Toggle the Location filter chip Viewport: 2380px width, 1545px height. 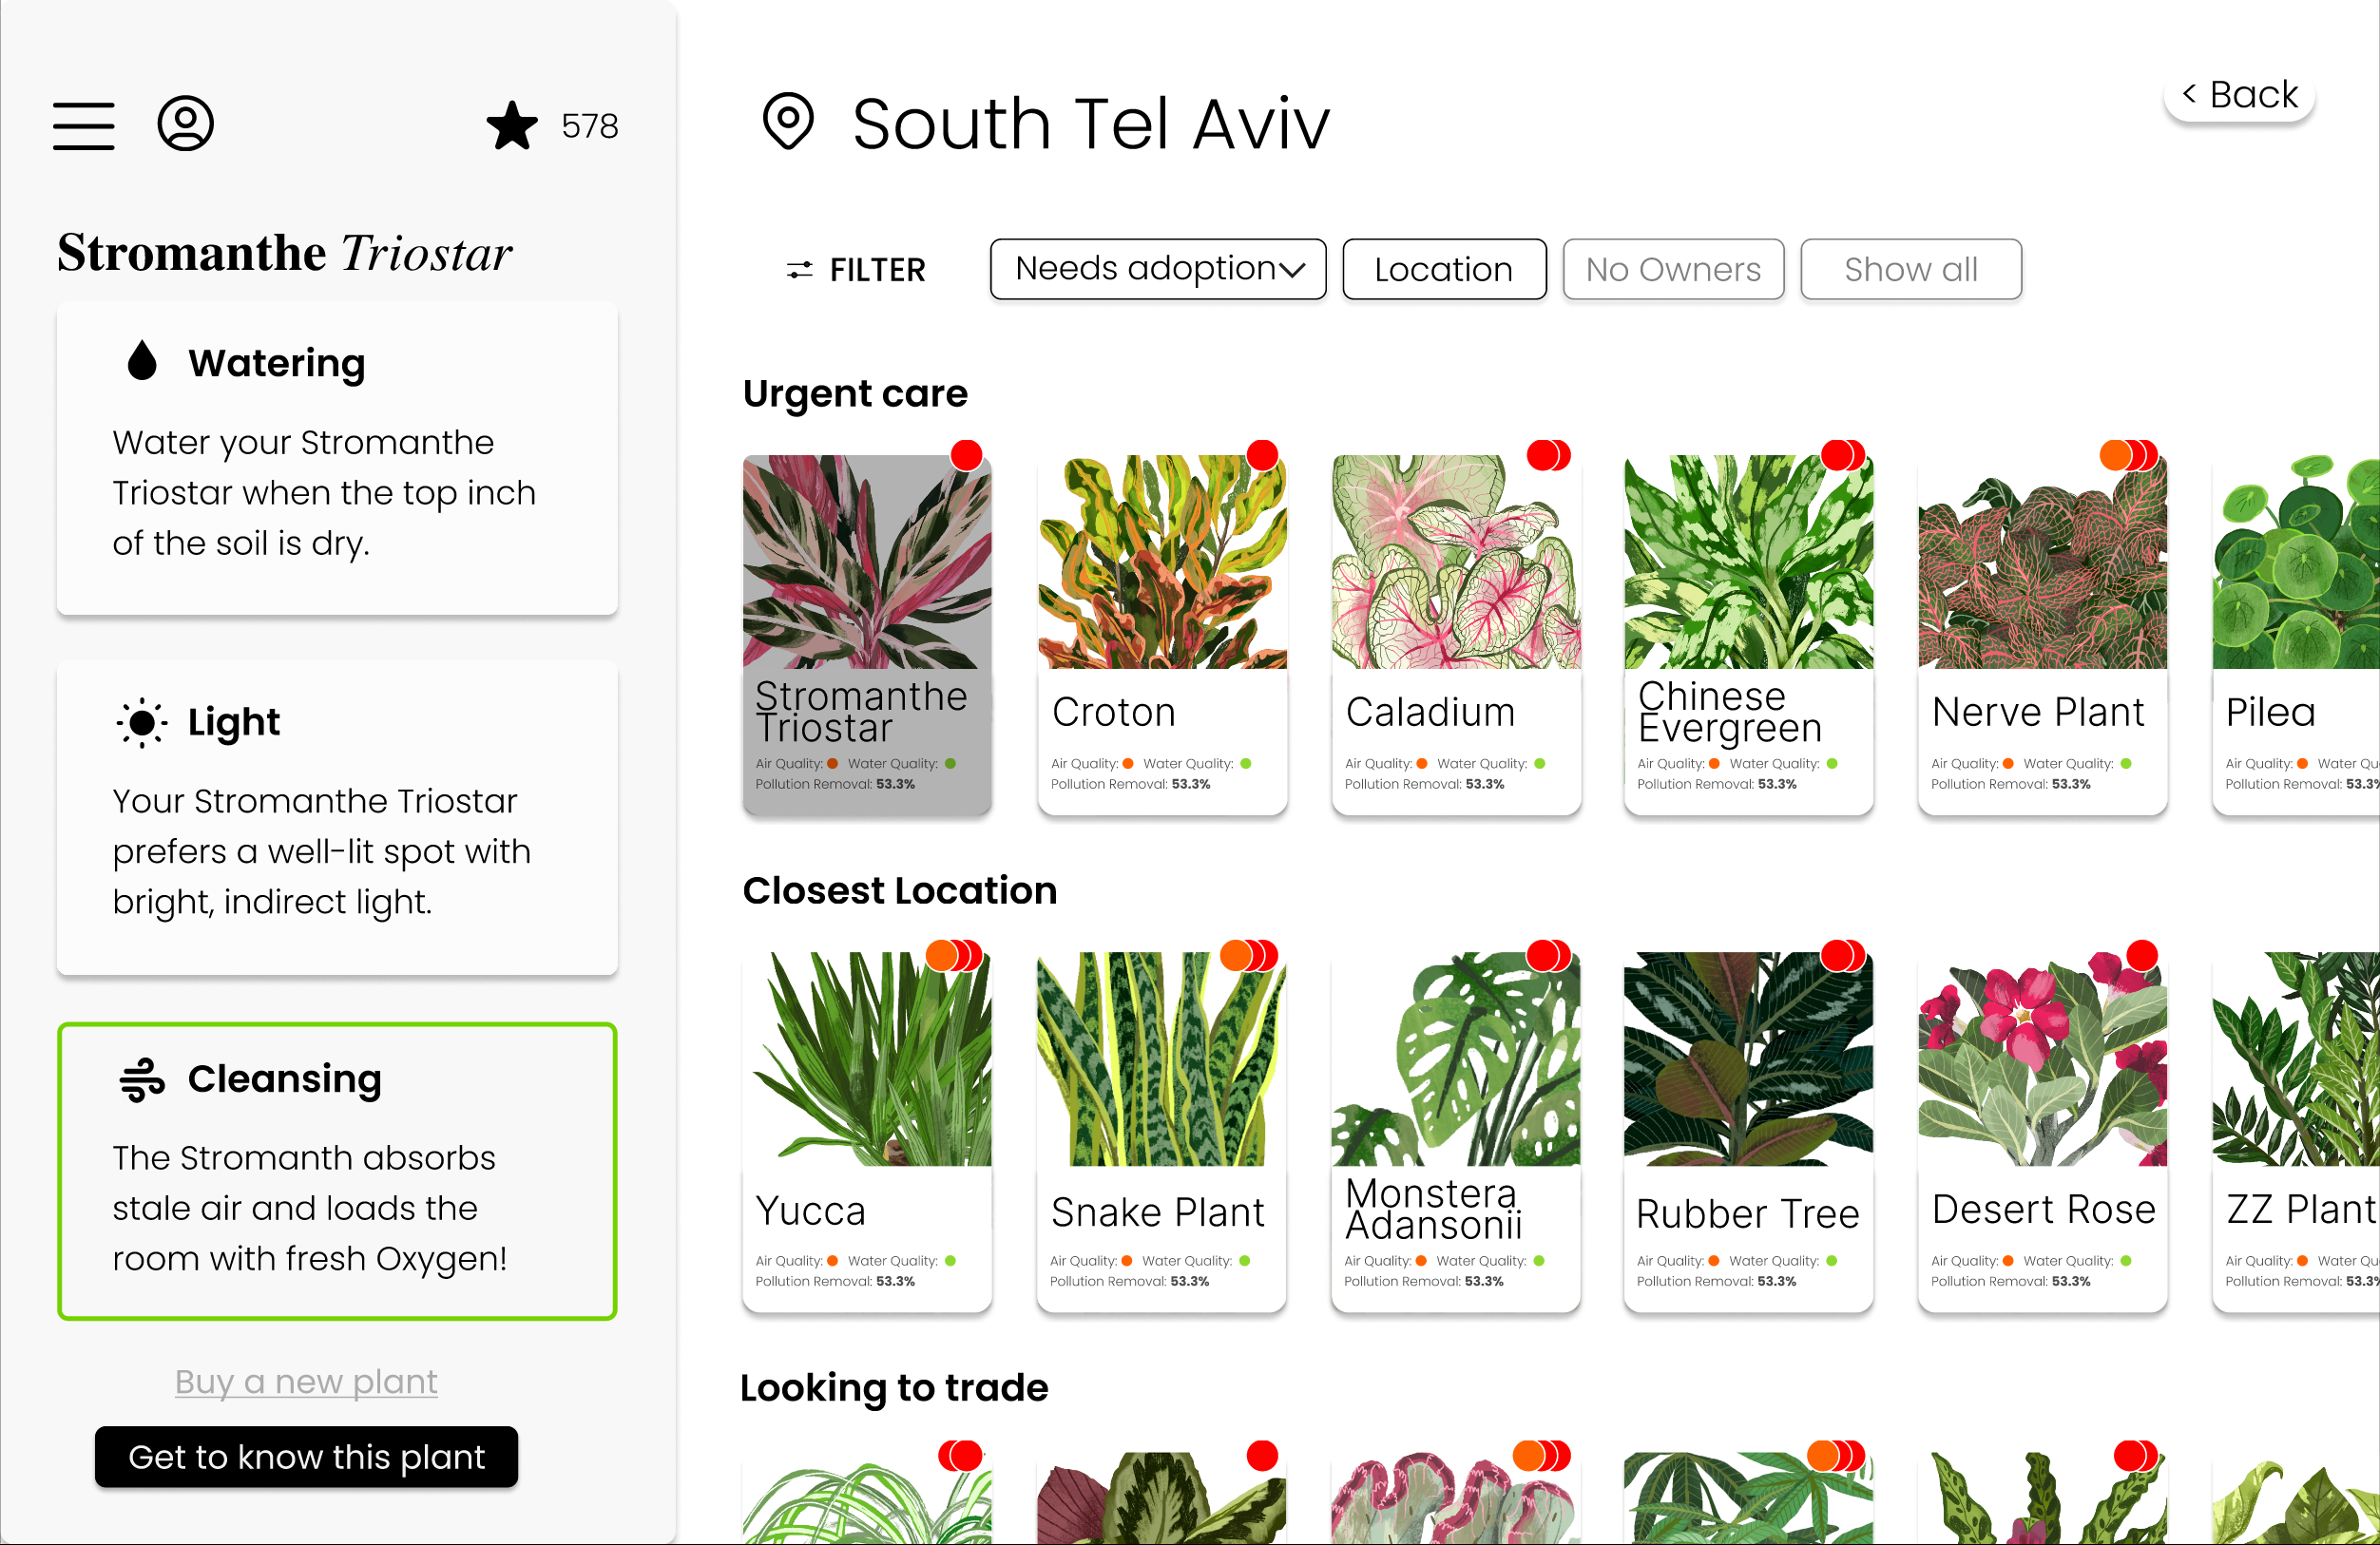click(1444, 269)
